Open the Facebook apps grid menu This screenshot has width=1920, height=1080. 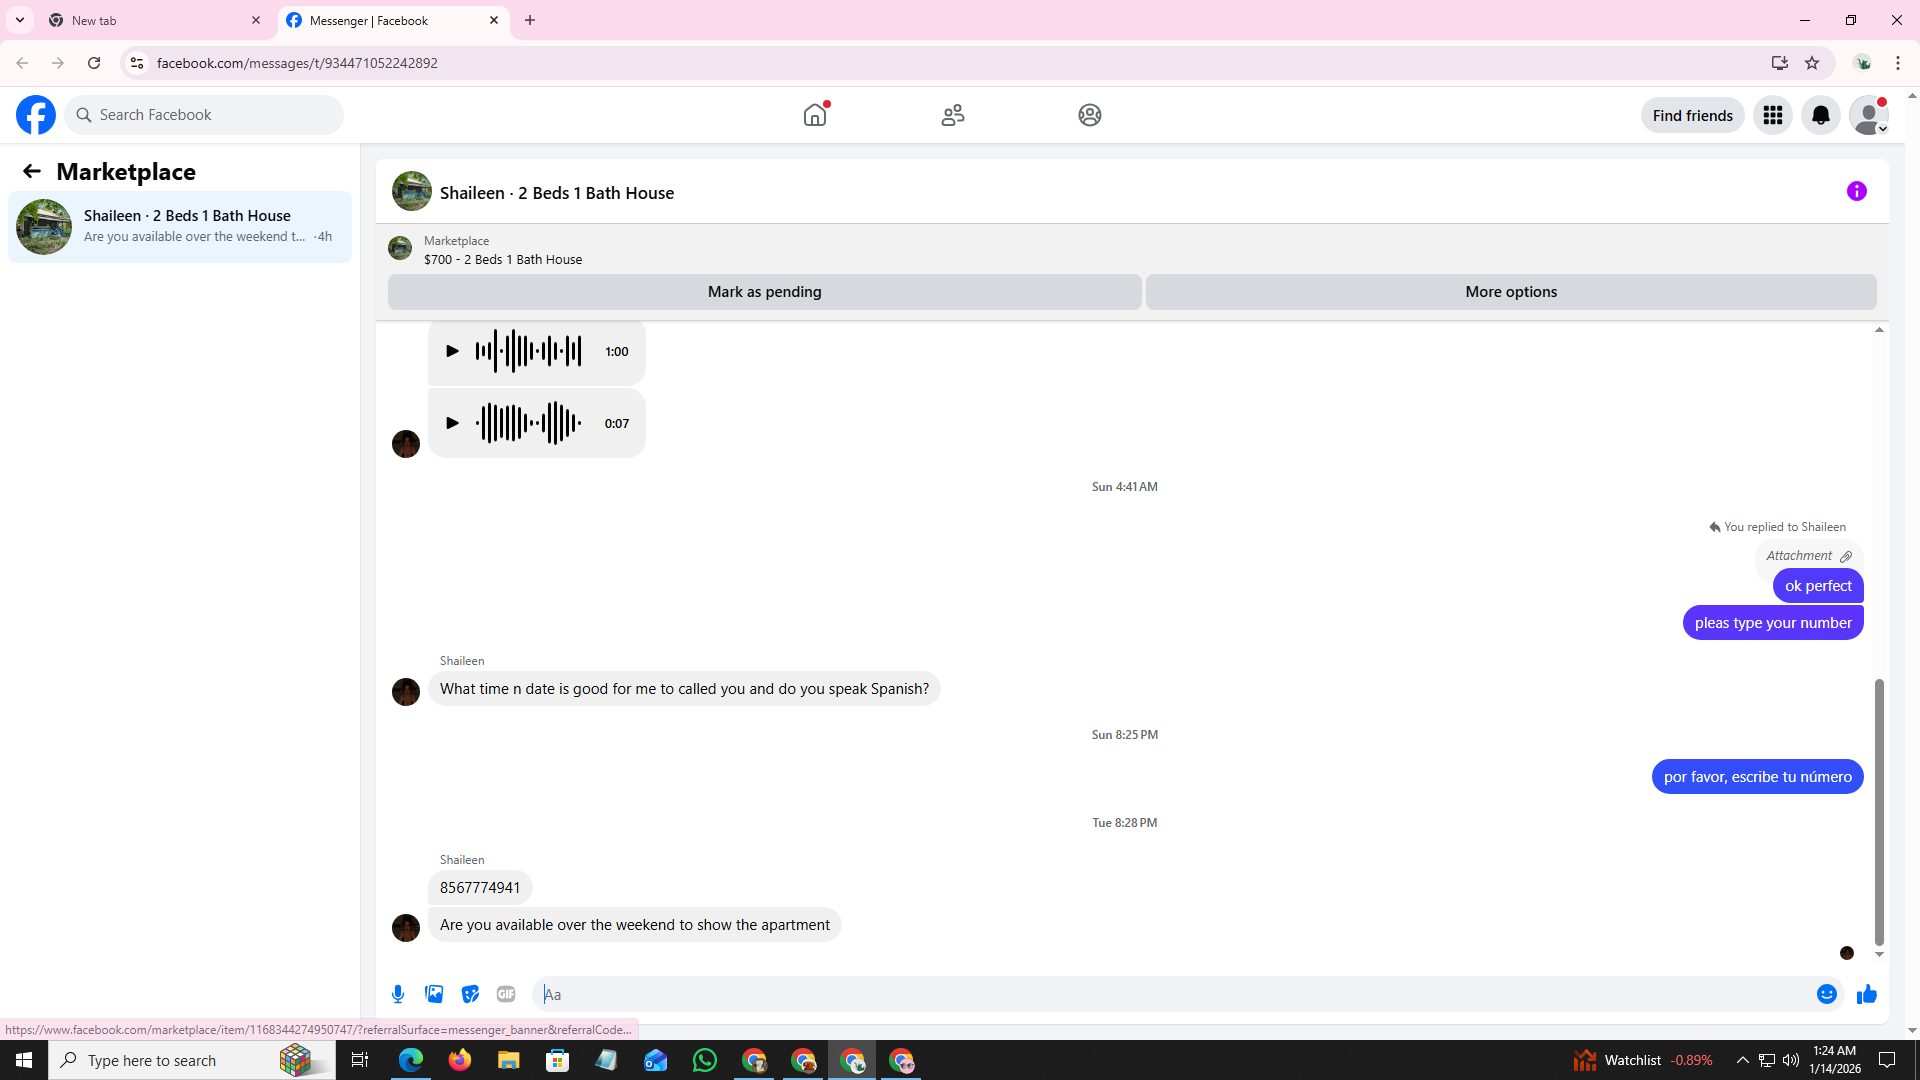tap(1772, 115)
